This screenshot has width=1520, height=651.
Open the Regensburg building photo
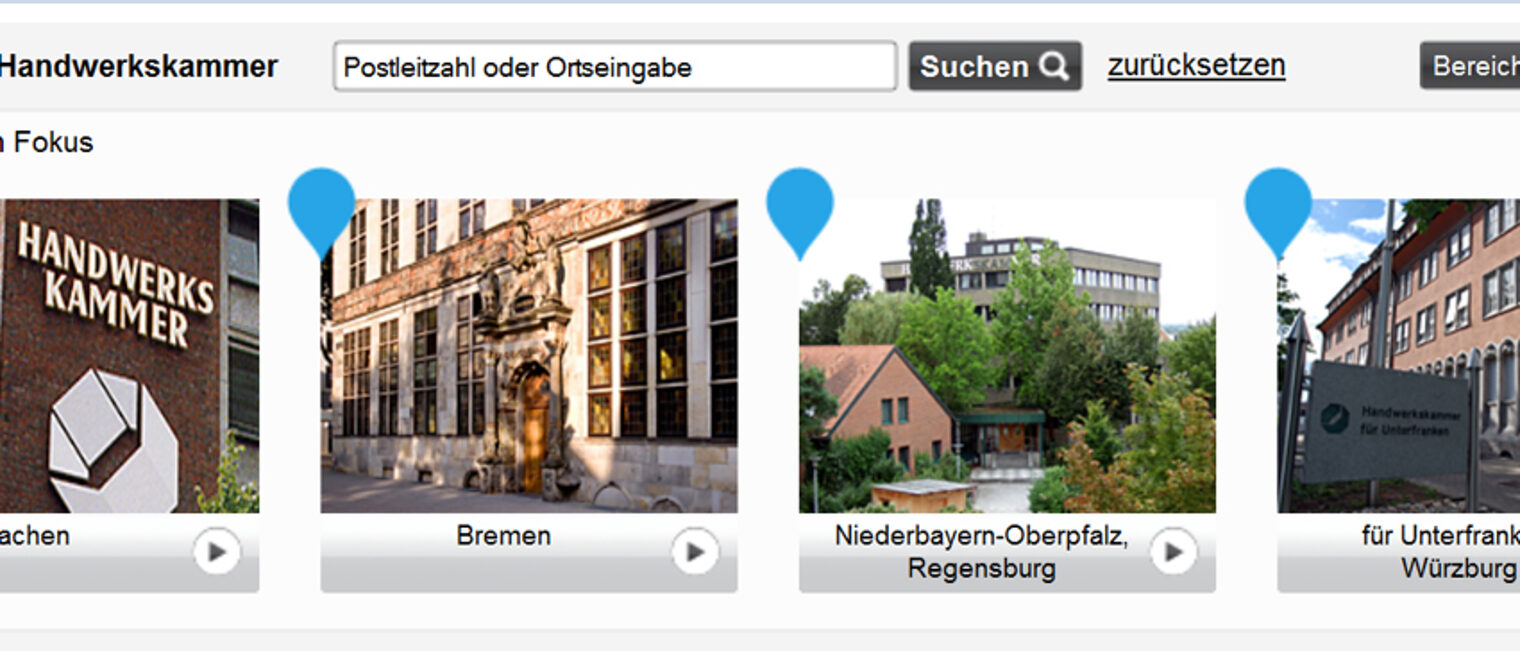pyautogui.click(x=1007, y=356)
